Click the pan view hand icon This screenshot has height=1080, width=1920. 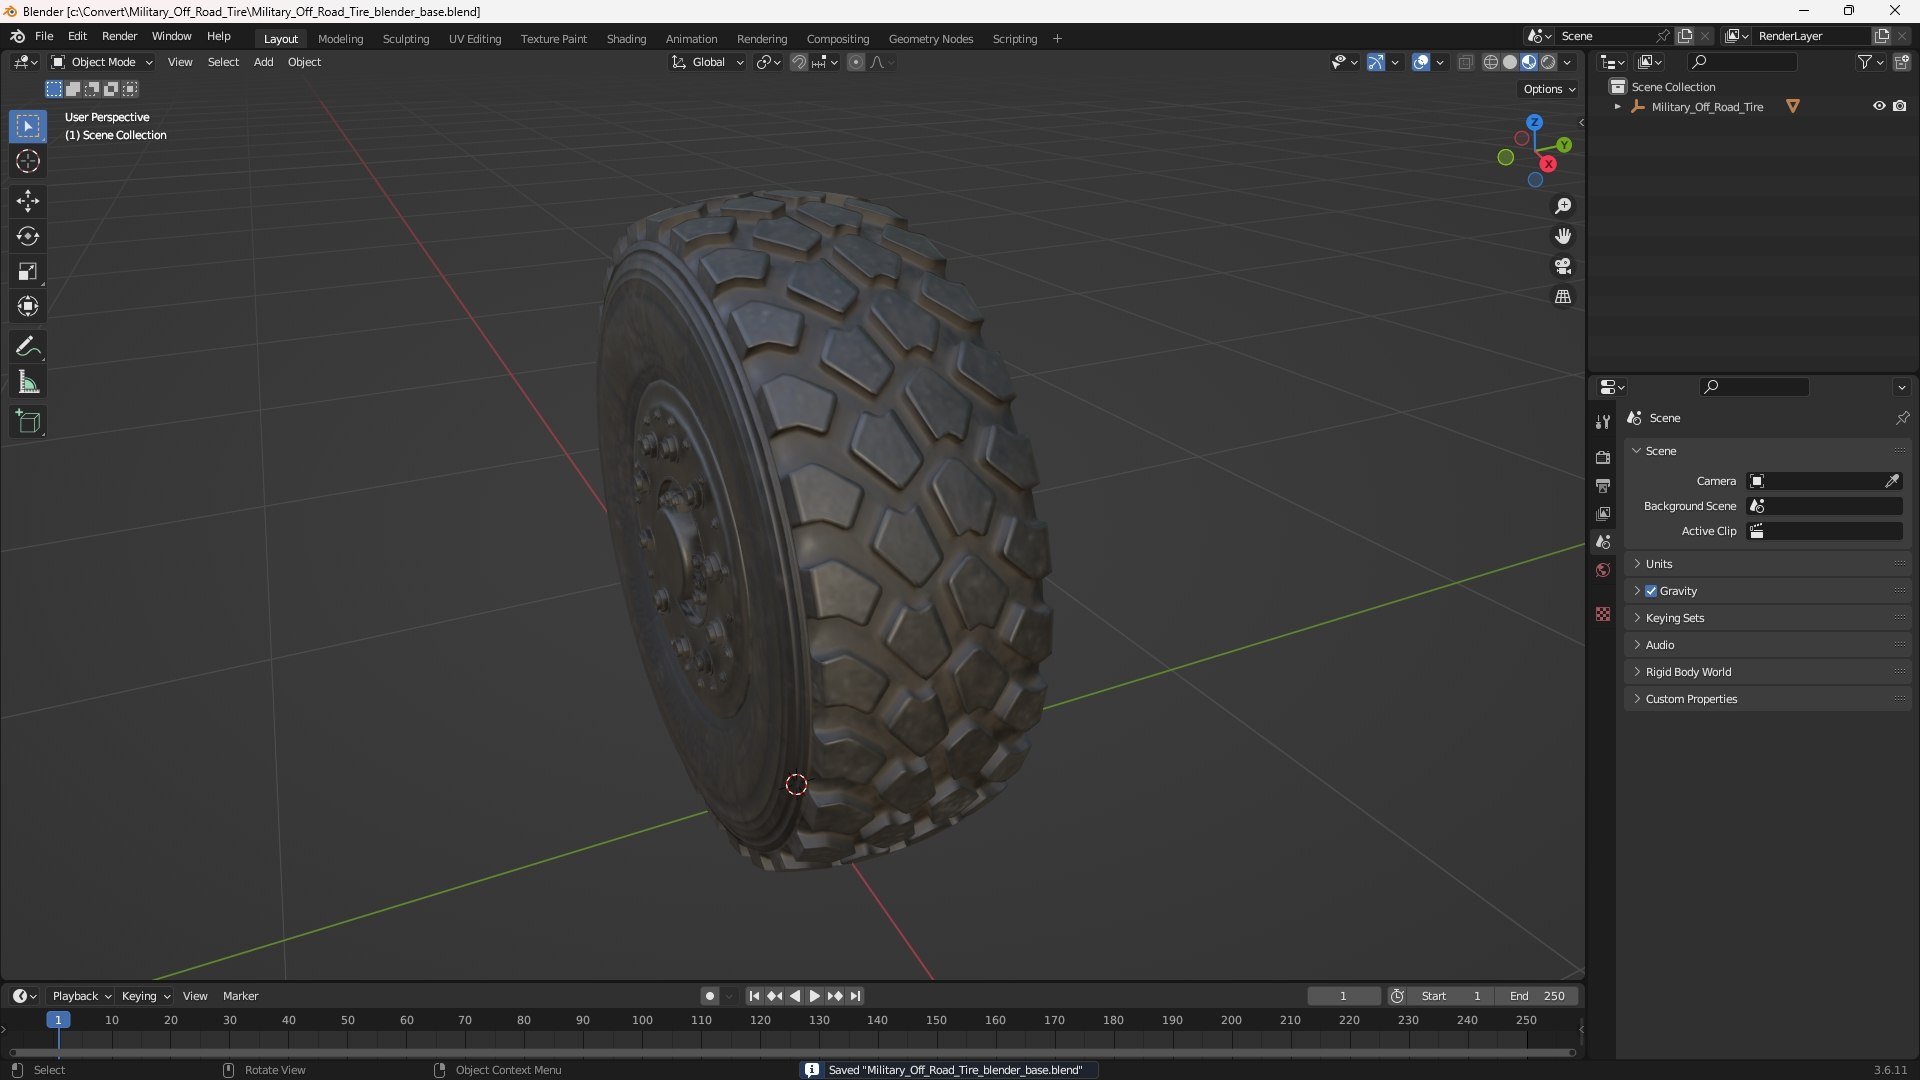click(x=1563, y=236)
